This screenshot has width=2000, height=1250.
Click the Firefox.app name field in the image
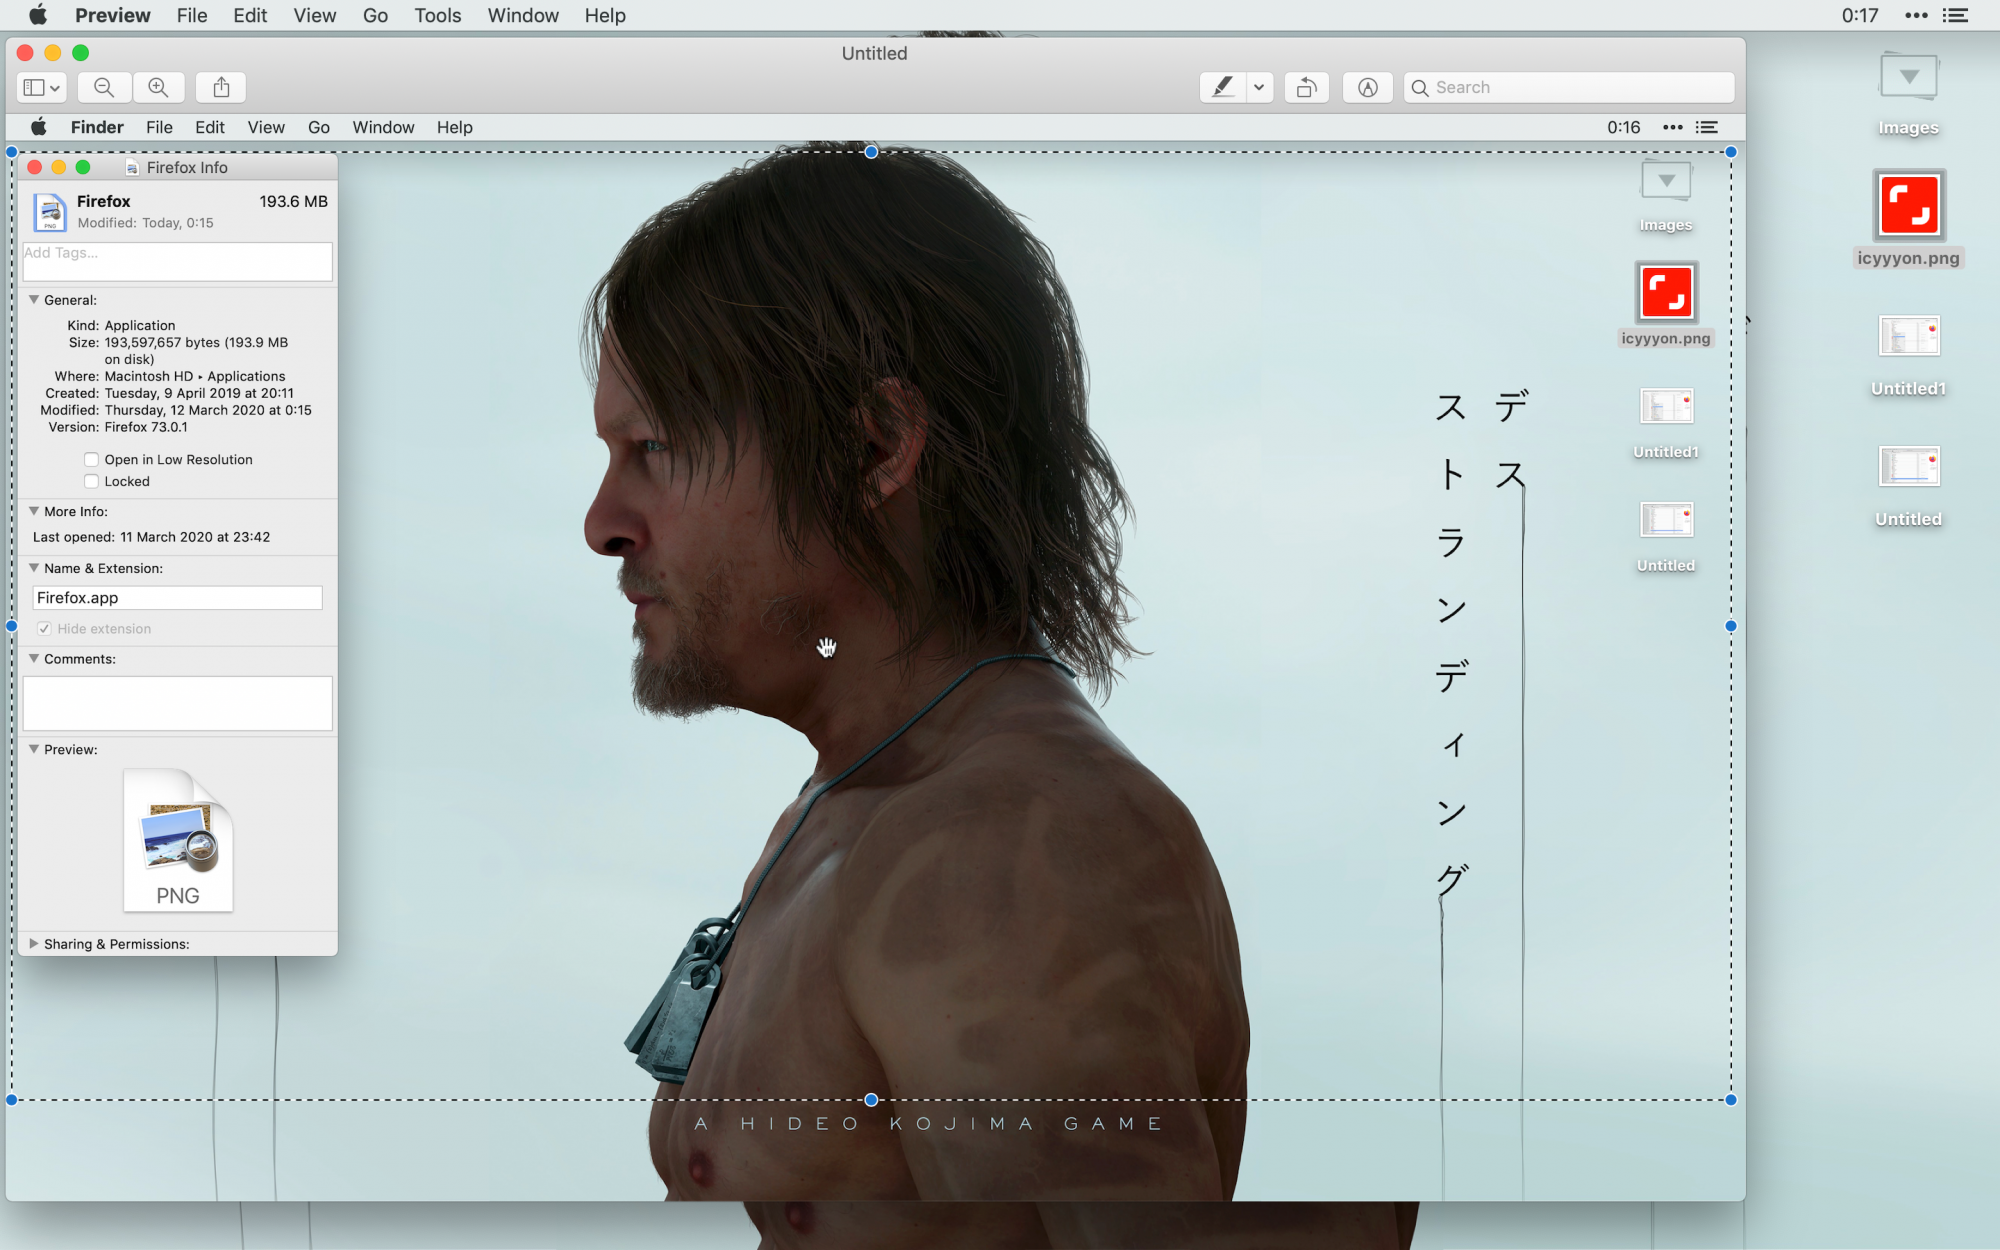pos(178,598)
